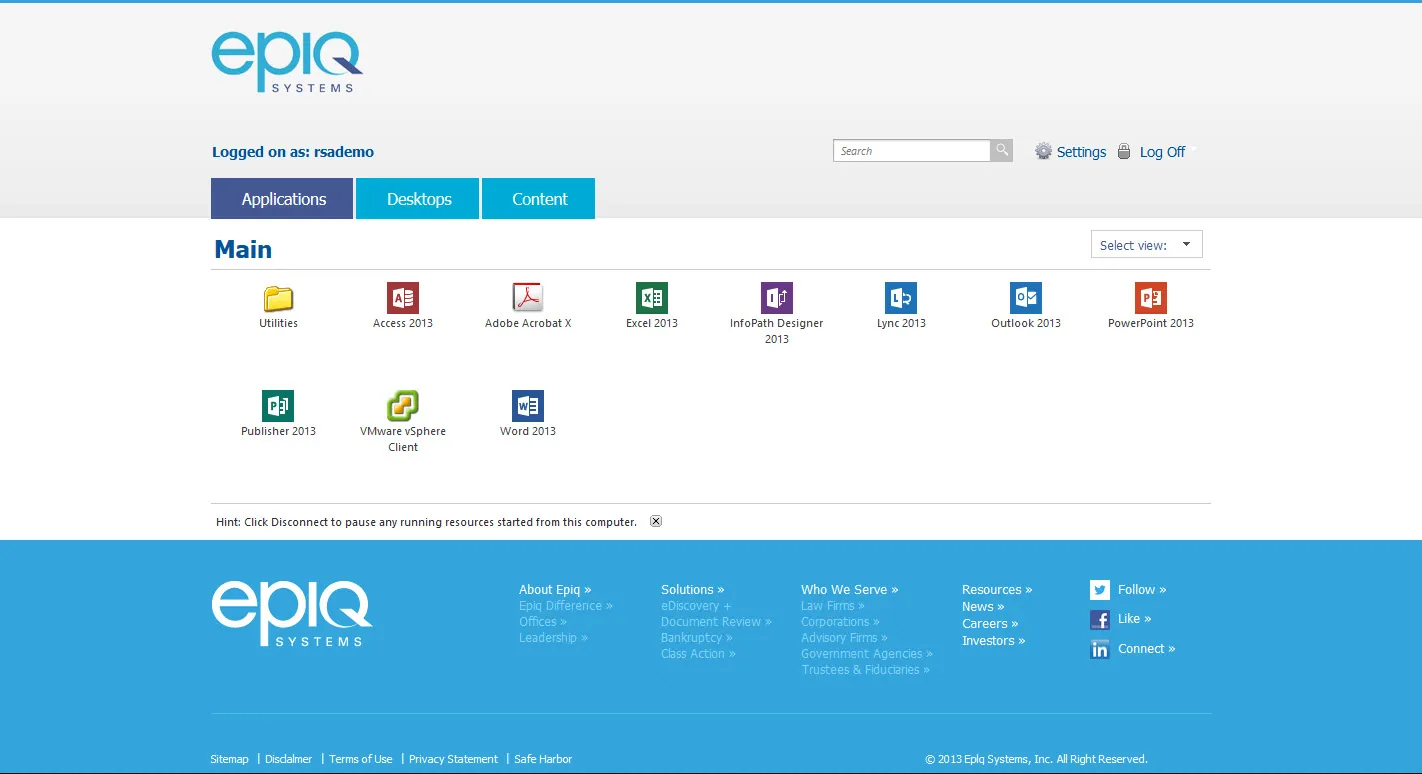This screenshot has height=774, width=1422.
Task: Expand the Log Off dropdown arrow
Action: tap(1194, 150)
